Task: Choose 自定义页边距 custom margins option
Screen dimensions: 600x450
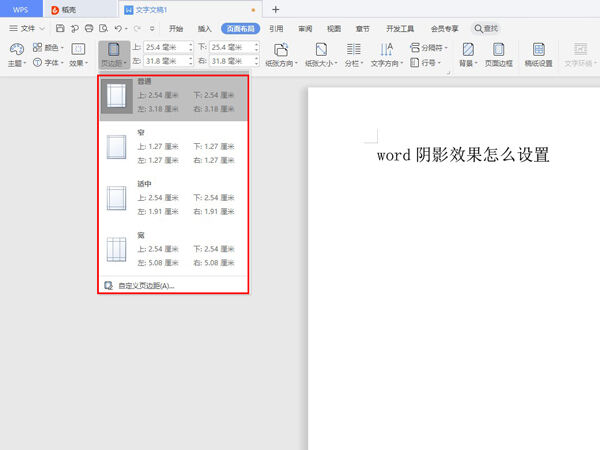Action: point(146,286)
